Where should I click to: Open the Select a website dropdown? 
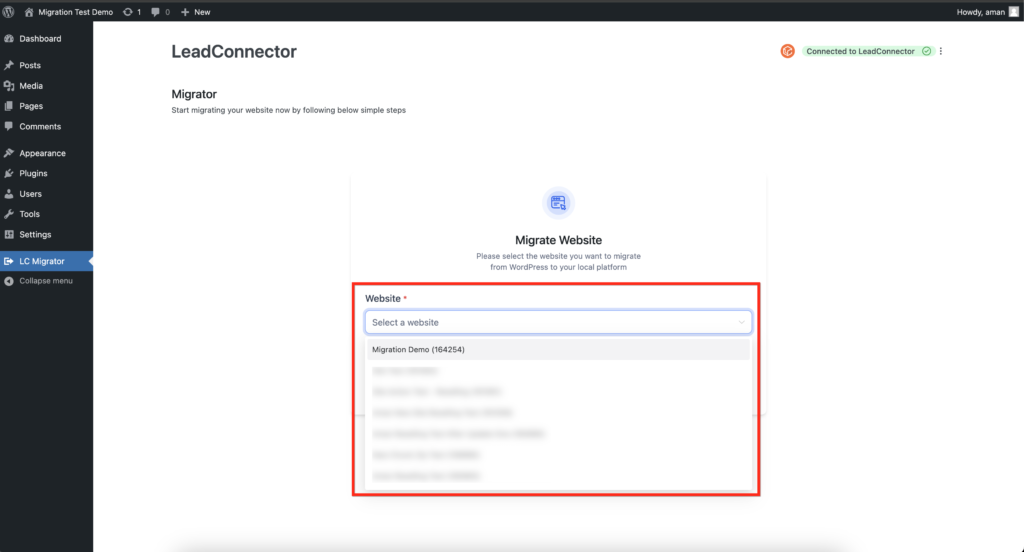coord(558,322)
